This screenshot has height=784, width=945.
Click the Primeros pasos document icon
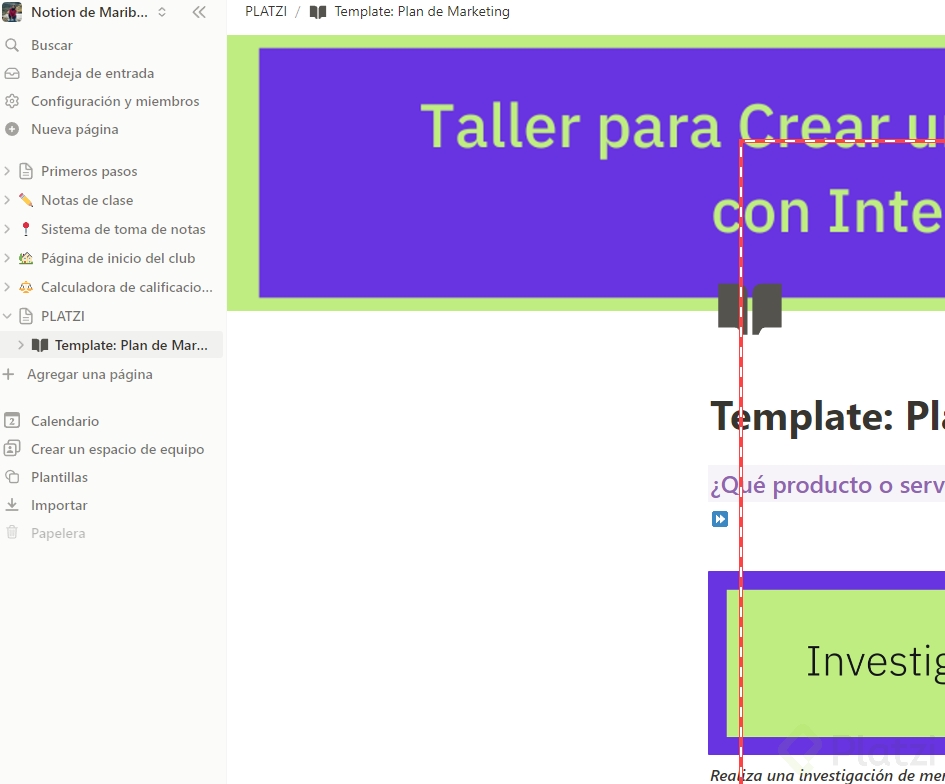coord(26,171)
